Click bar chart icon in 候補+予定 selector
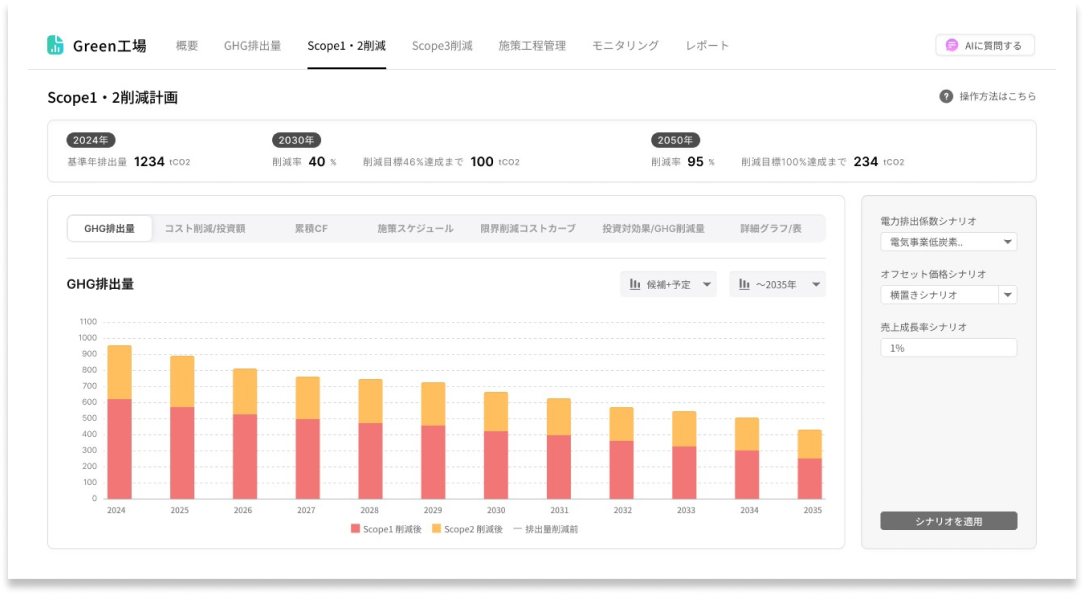The height and width of the screenshot is (595, 1084). coord(635,285)
